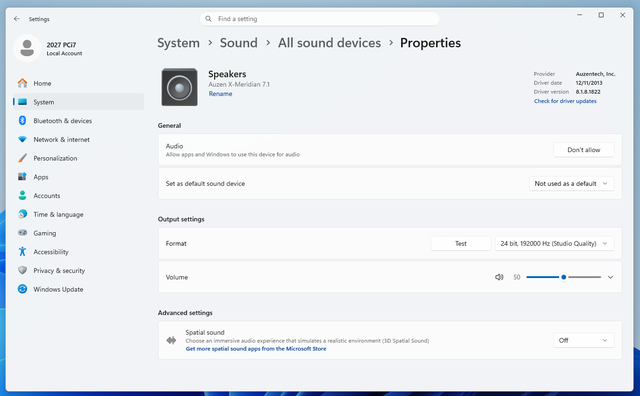The image size is (640, 396).
Task: Click the Don't allow audio button
Action: pyautogui.click(x=584, y=150)
